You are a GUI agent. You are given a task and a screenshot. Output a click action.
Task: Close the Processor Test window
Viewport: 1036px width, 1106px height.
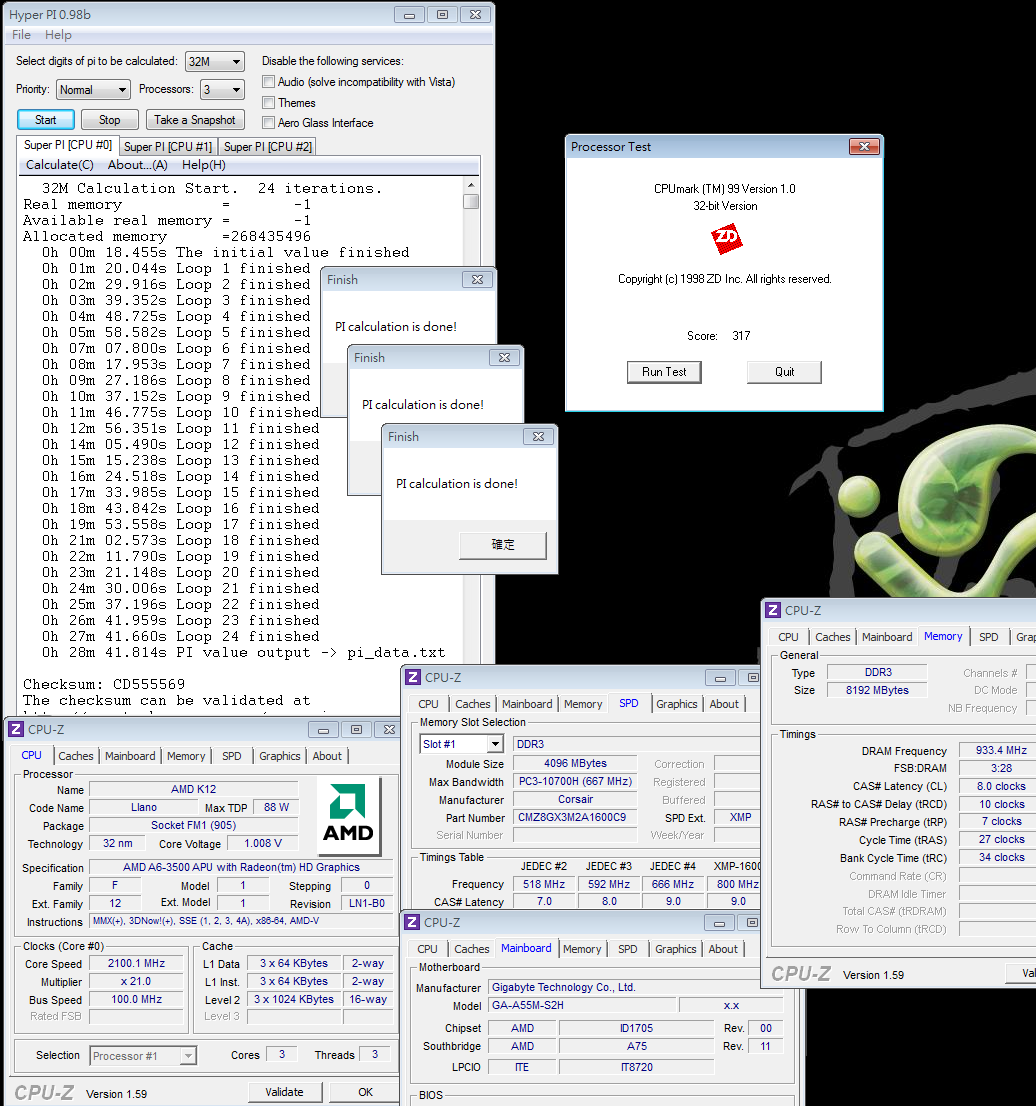click(864, 146)
